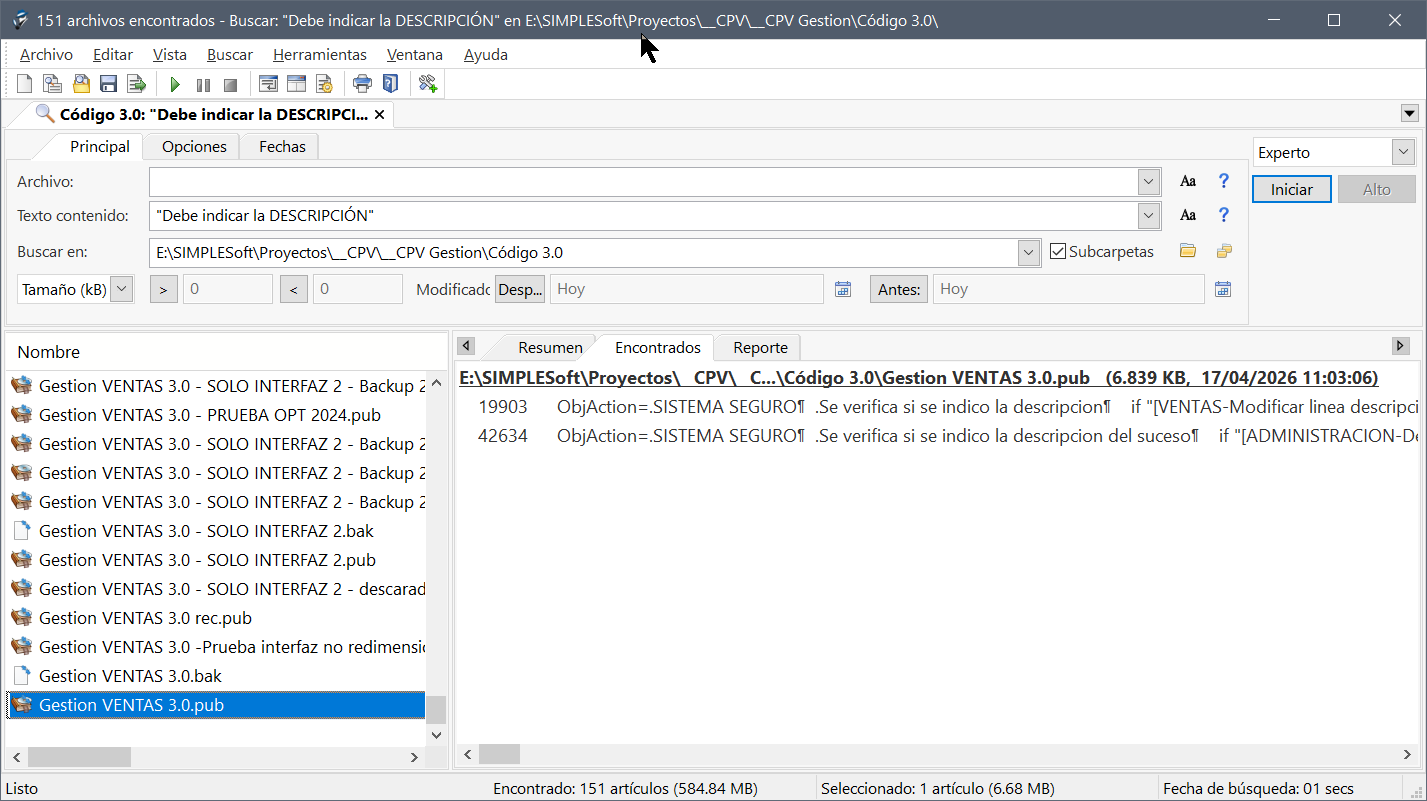Save search using floppy disk icon

point(108,84)
